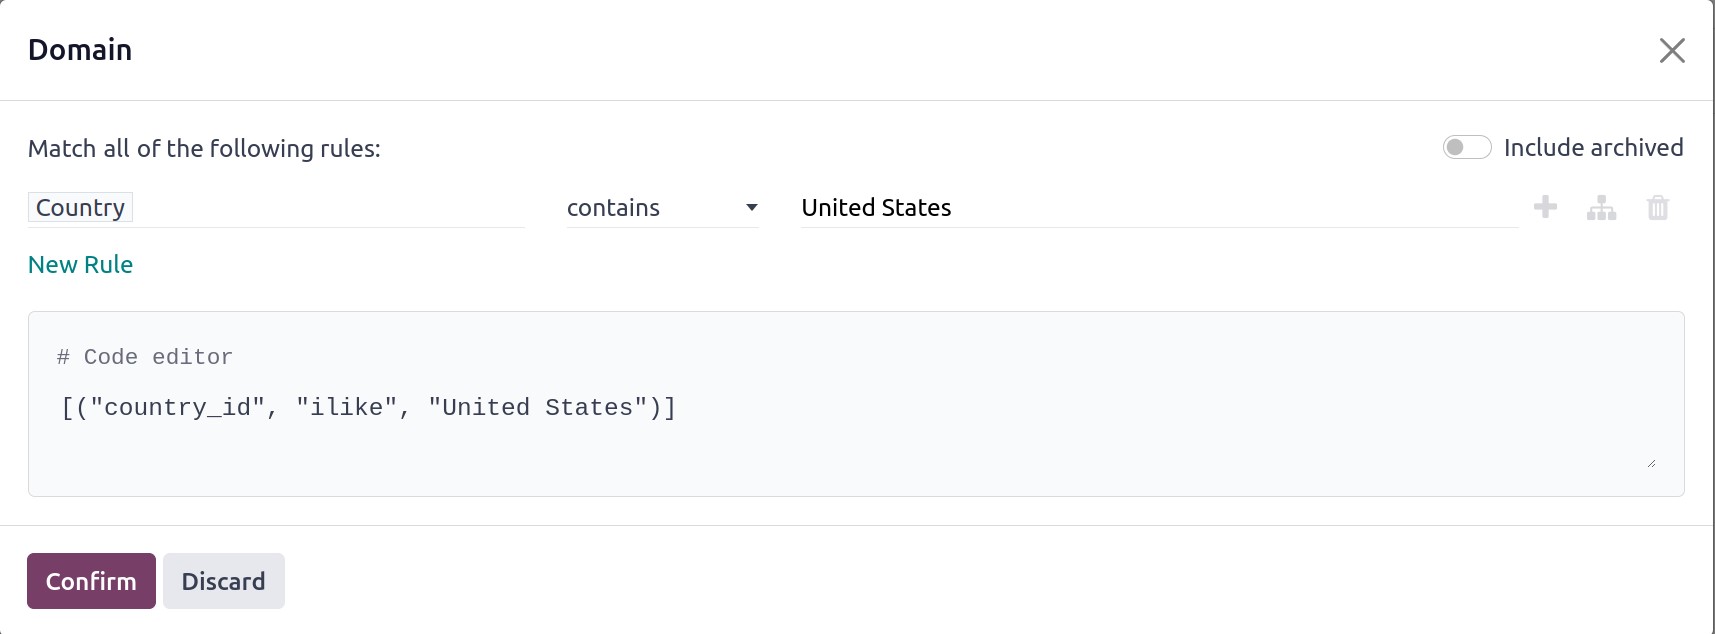Click empty area right of Country tag
This screenshot has width=1715, height=634.
[330, 208]
